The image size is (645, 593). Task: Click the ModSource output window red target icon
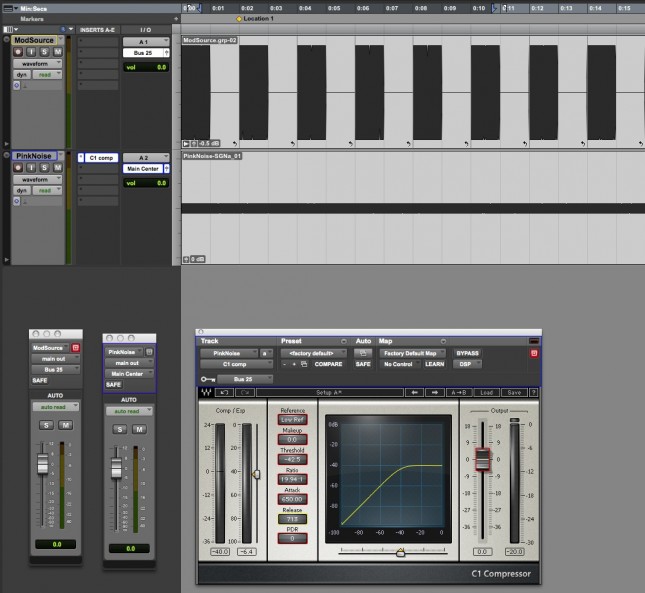[75, 347]
